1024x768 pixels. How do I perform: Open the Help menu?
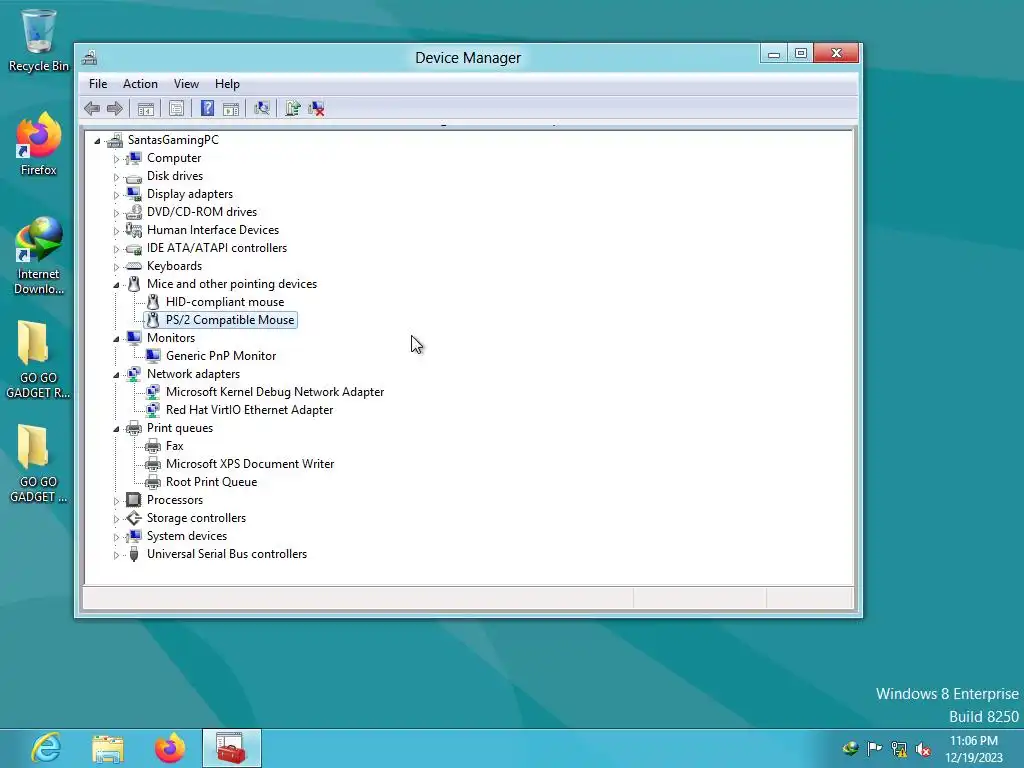pyautogui.click(x=227, y=84)
